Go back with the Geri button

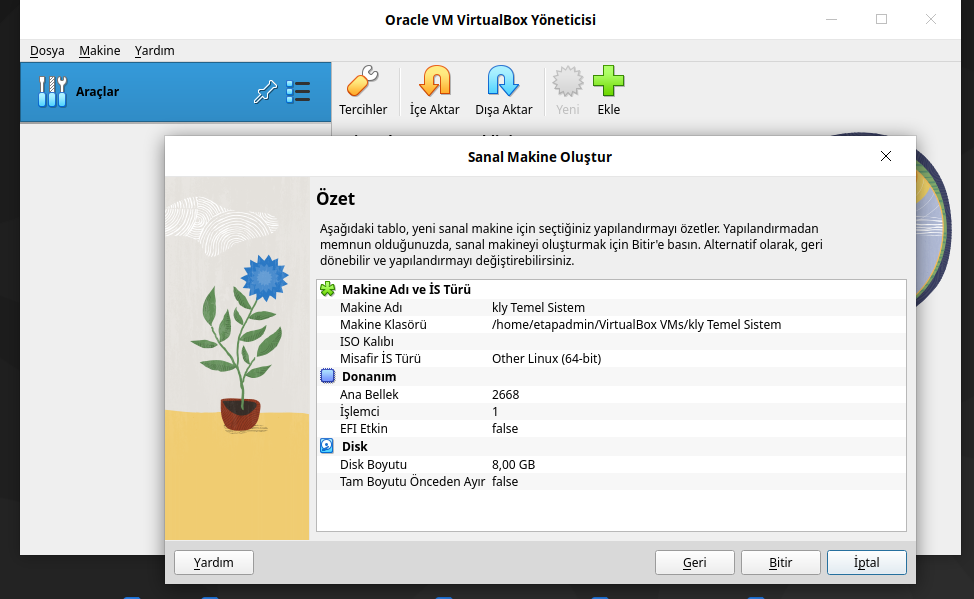(694, 563)
